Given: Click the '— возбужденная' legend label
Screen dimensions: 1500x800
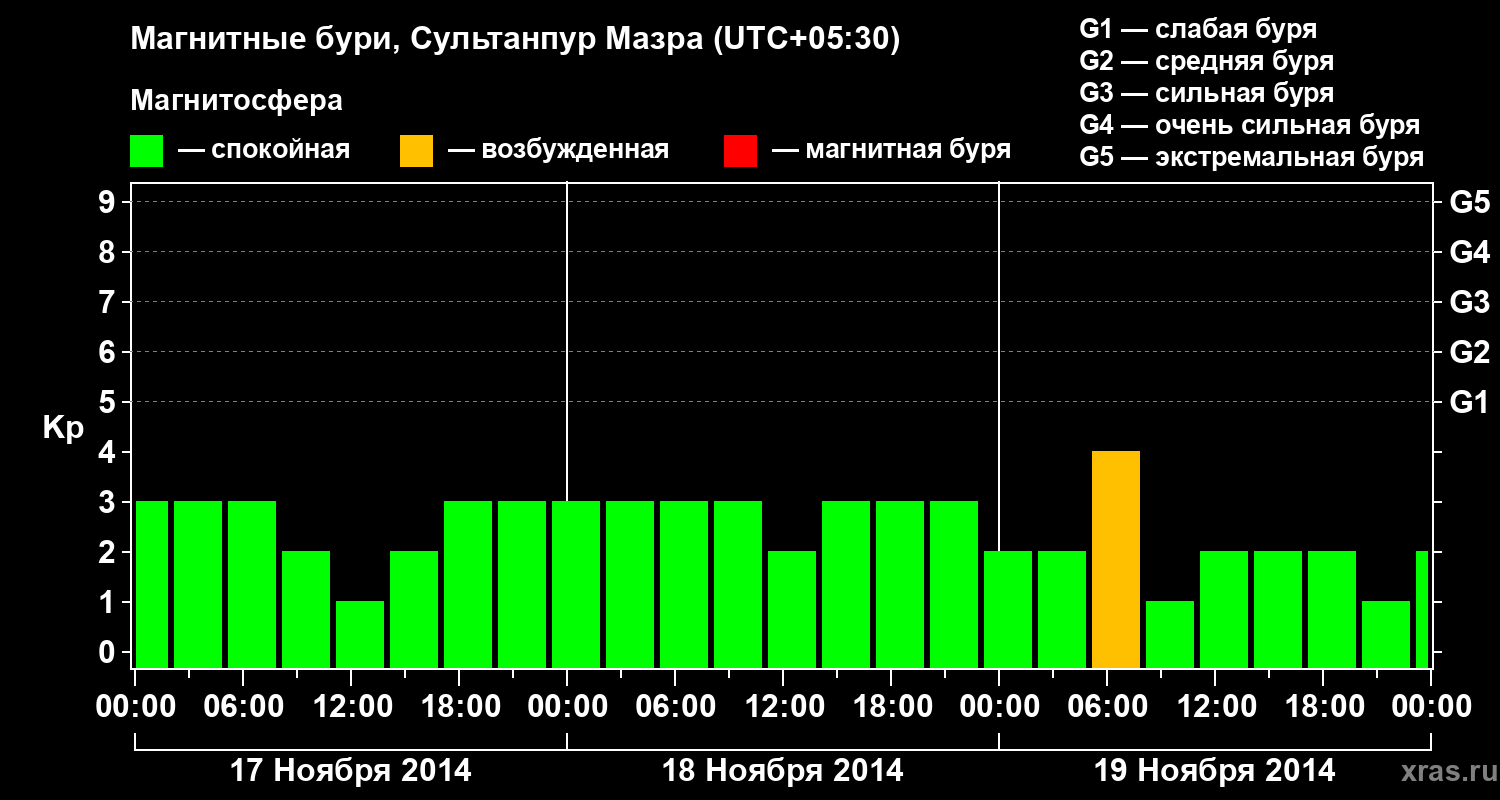Looking at the screenshot, I should point(558,151).
